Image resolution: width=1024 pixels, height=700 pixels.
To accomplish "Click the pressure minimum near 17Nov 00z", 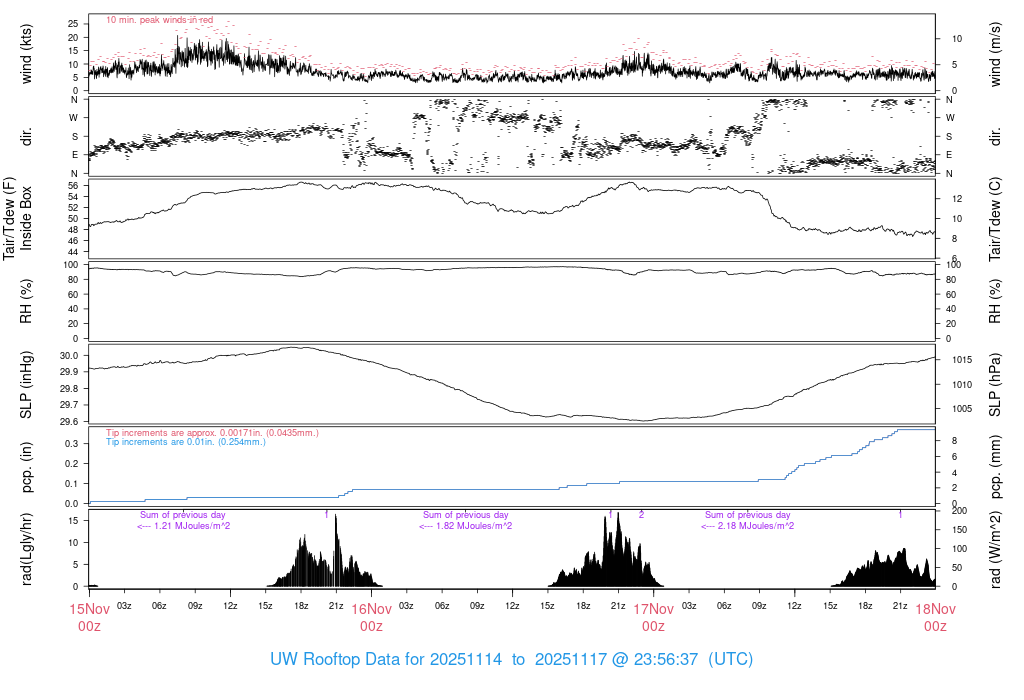I will (643, 421).
